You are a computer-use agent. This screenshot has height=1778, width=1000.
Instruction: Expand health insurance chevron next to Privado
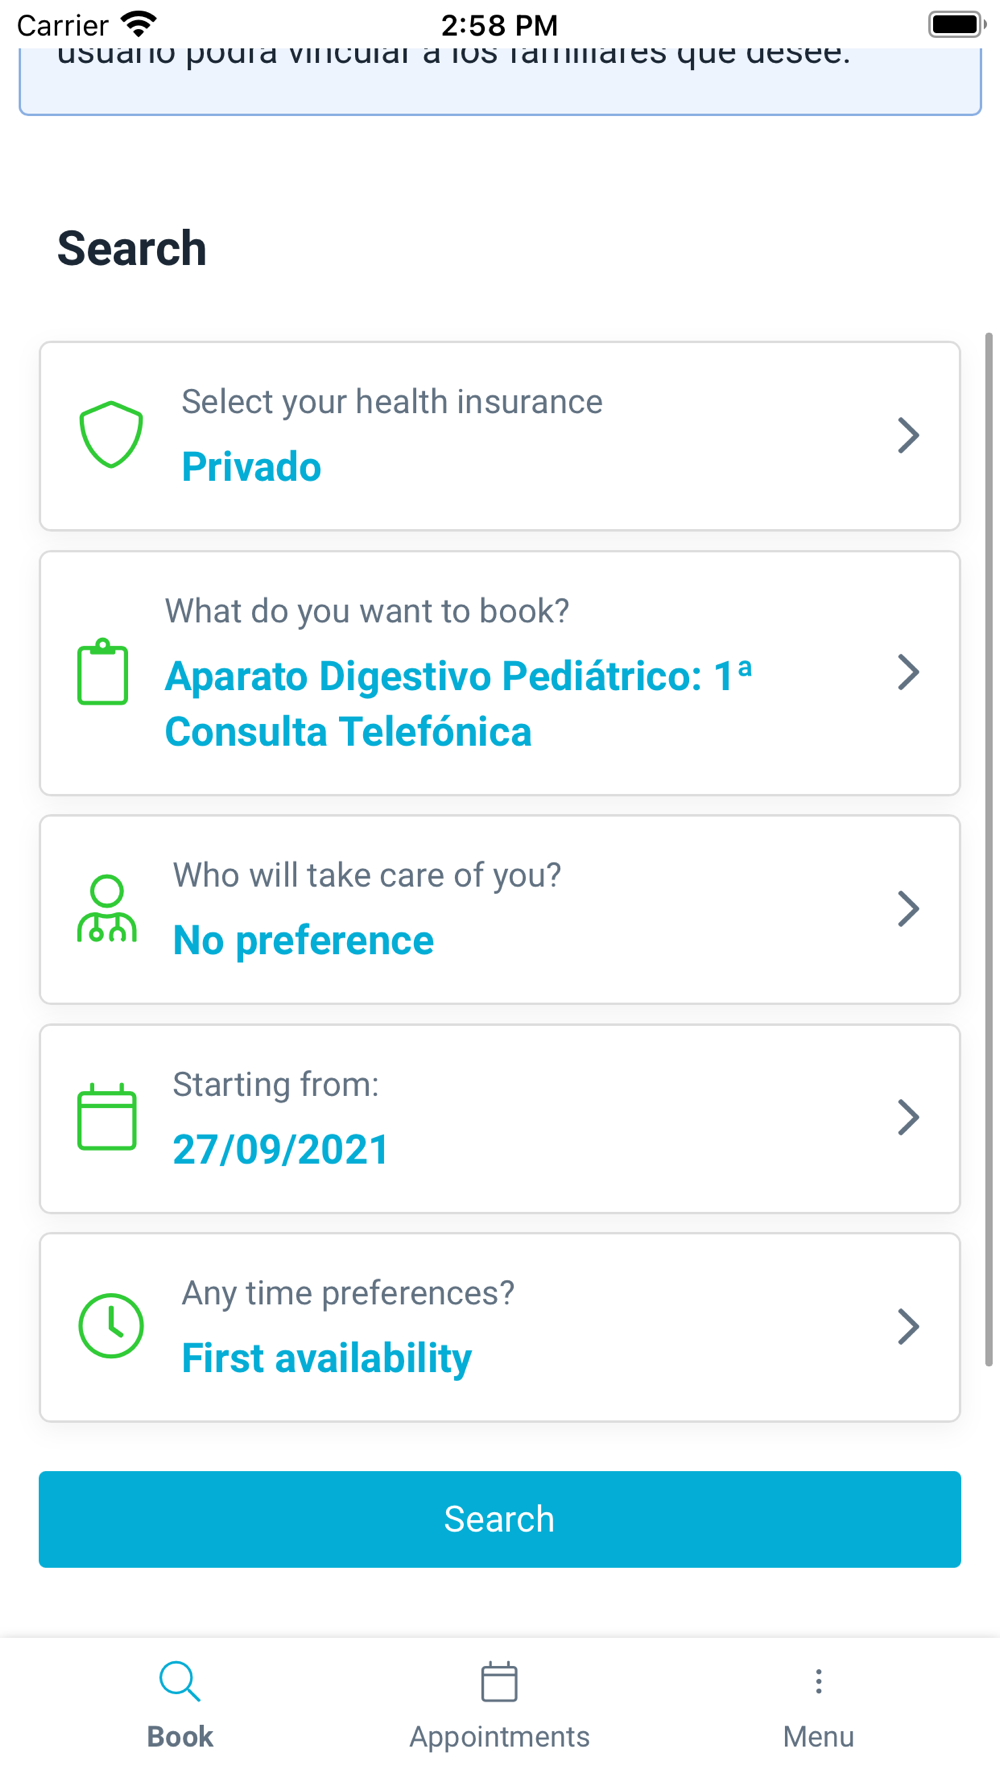908,435
